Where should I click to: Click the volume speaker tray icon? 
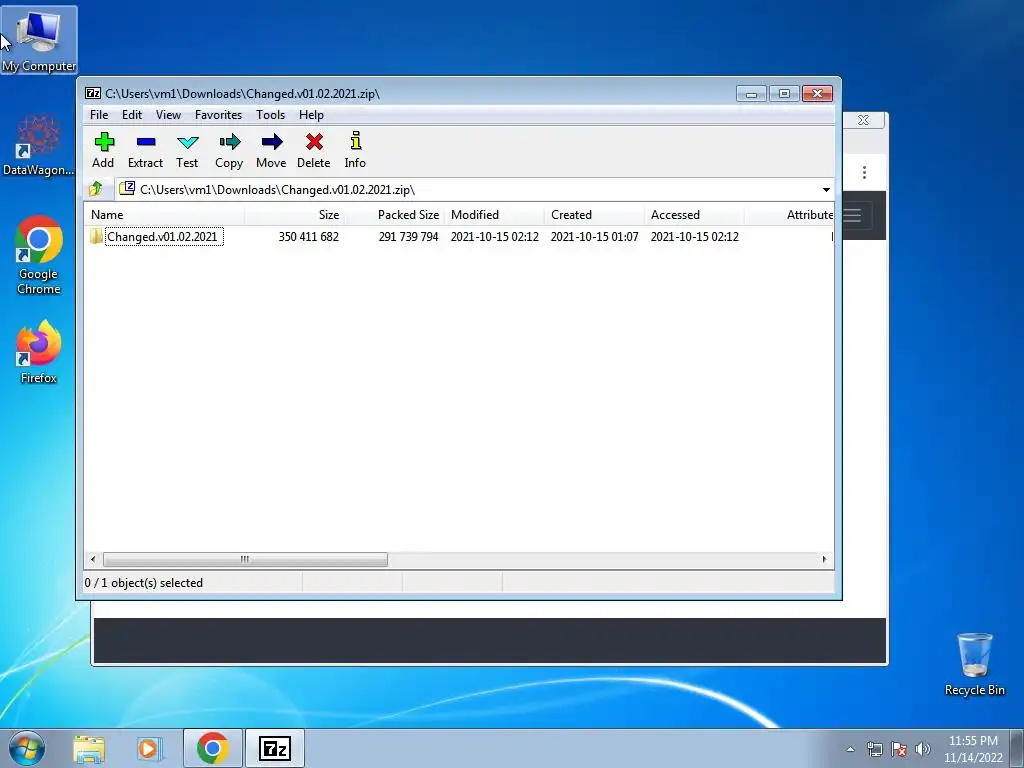click(922, 749)
